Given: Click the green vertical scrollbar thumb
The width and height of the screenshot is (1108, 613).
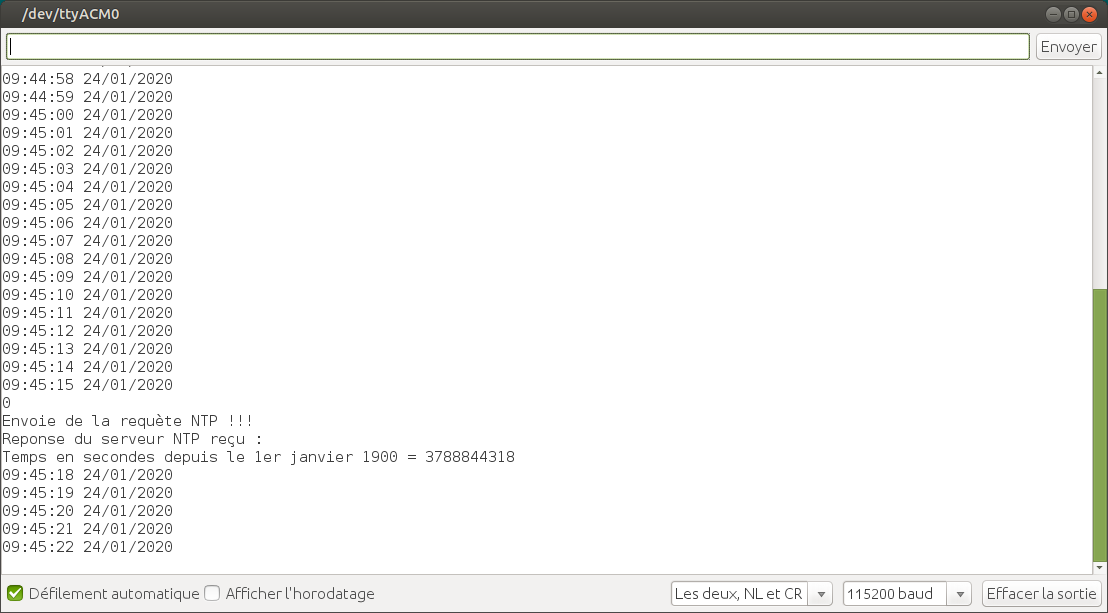Looking at the screenshot, I should (x=1100, y=420).
